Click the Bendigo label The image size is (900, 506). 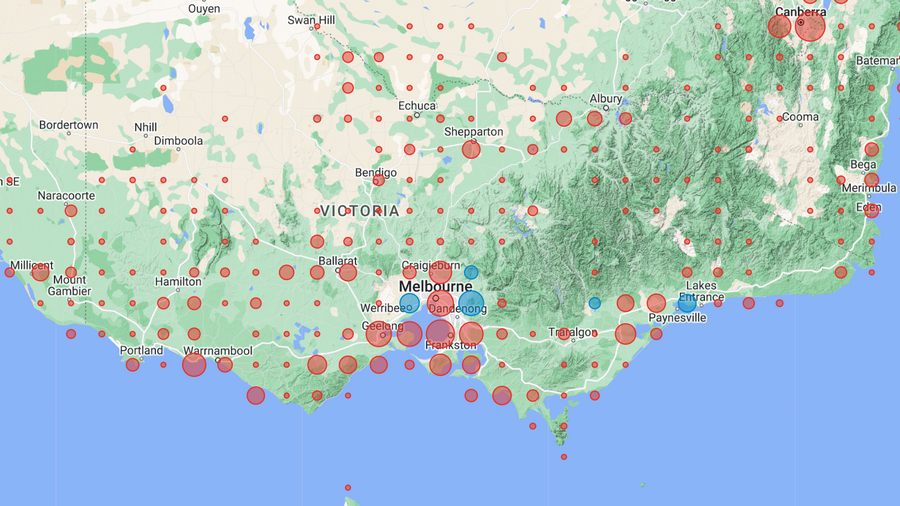[x=375, y=173]
